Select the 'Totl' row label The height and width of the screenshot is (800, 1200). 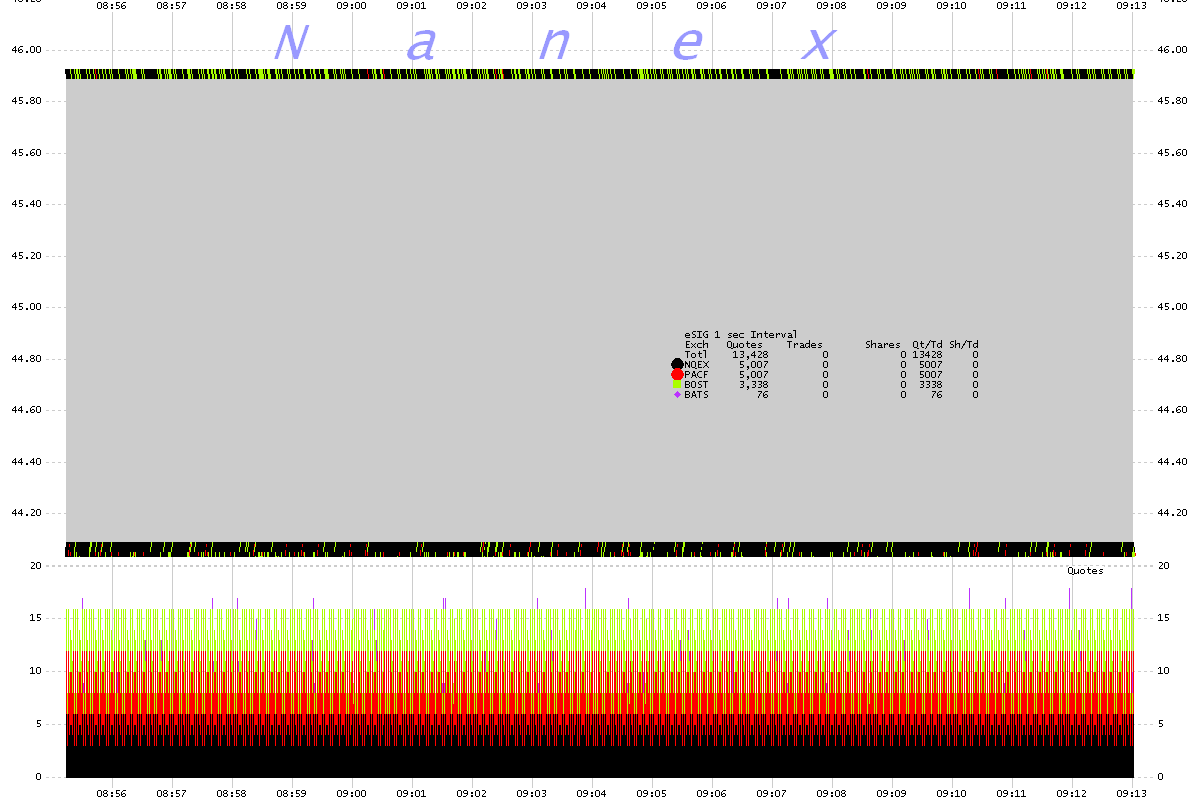(x=696, y=354)
